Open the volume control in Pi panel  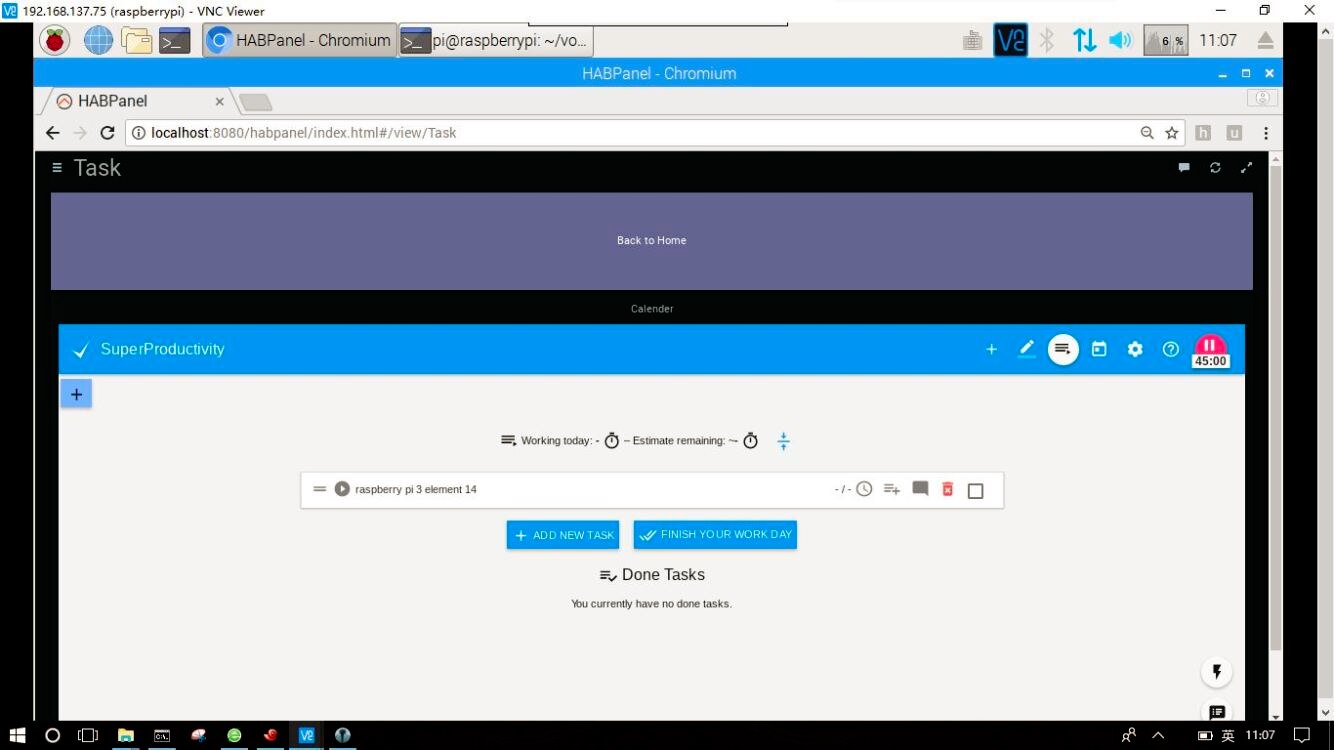click(x=1120, y=40)
